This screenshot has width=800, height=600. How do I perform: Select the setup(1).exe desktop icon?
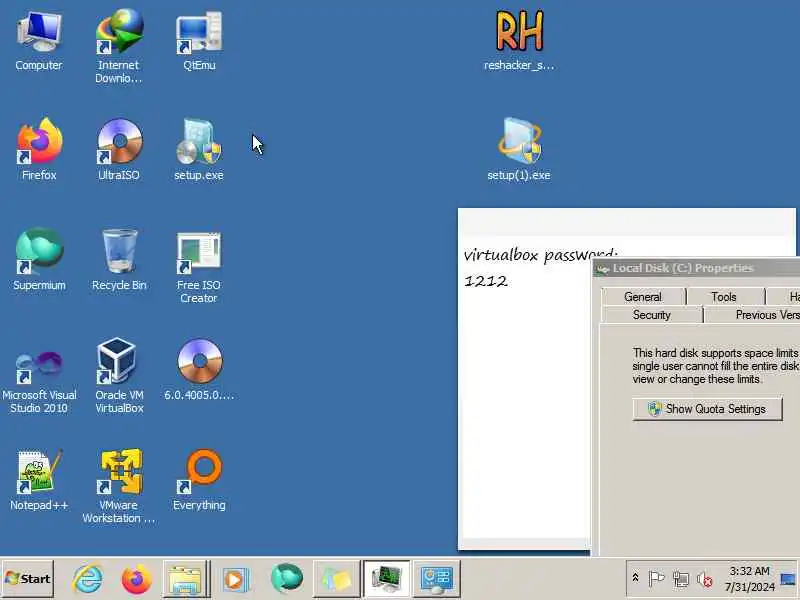[x=519, y=149]
